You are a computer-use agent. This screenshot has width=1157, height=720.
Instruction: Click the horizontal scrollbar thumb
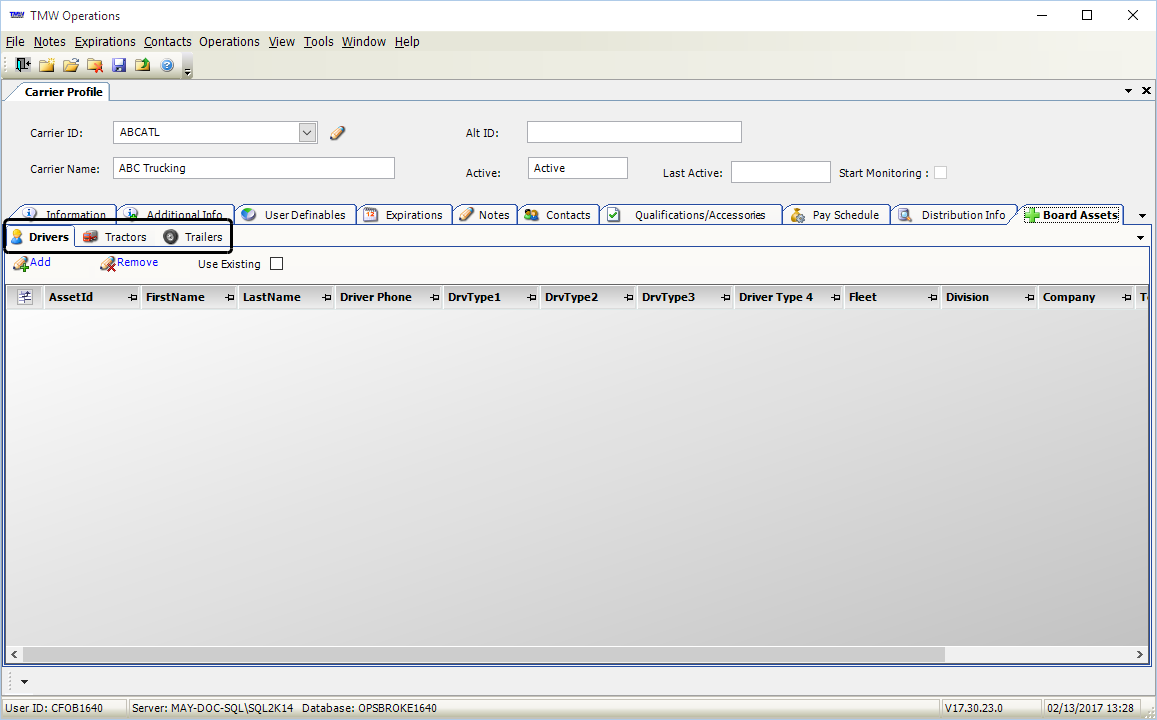[x=484, y=654]
